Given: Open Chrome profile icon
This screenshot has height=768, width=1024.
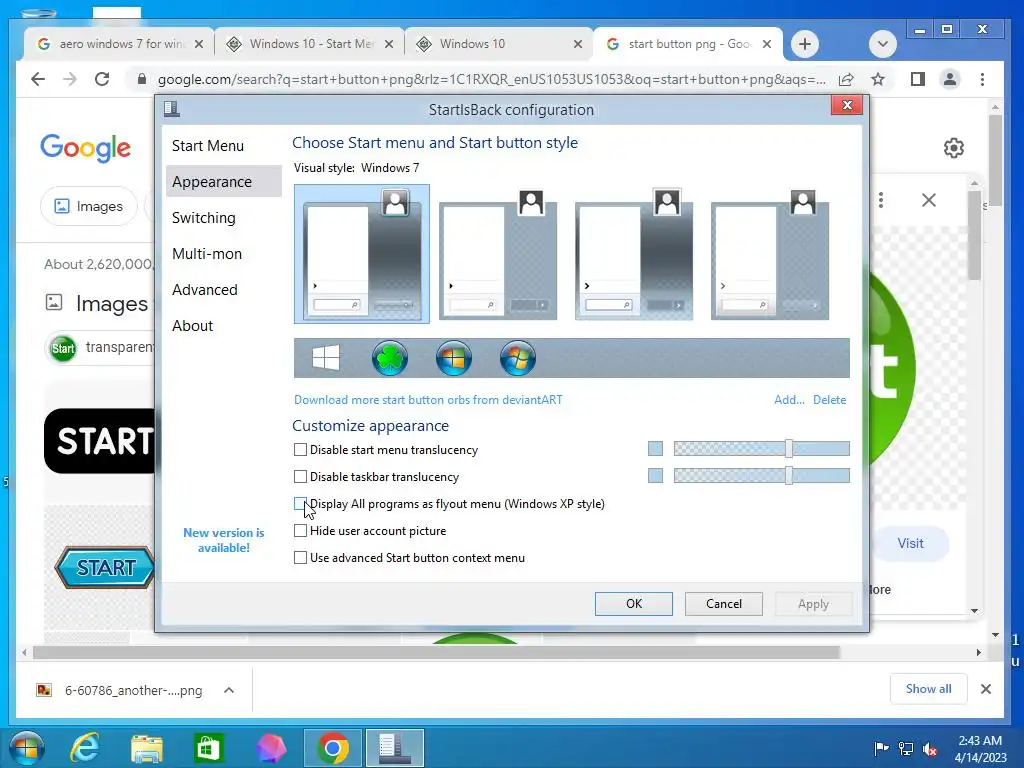Looking at the screenshot, I should [950, 79].
